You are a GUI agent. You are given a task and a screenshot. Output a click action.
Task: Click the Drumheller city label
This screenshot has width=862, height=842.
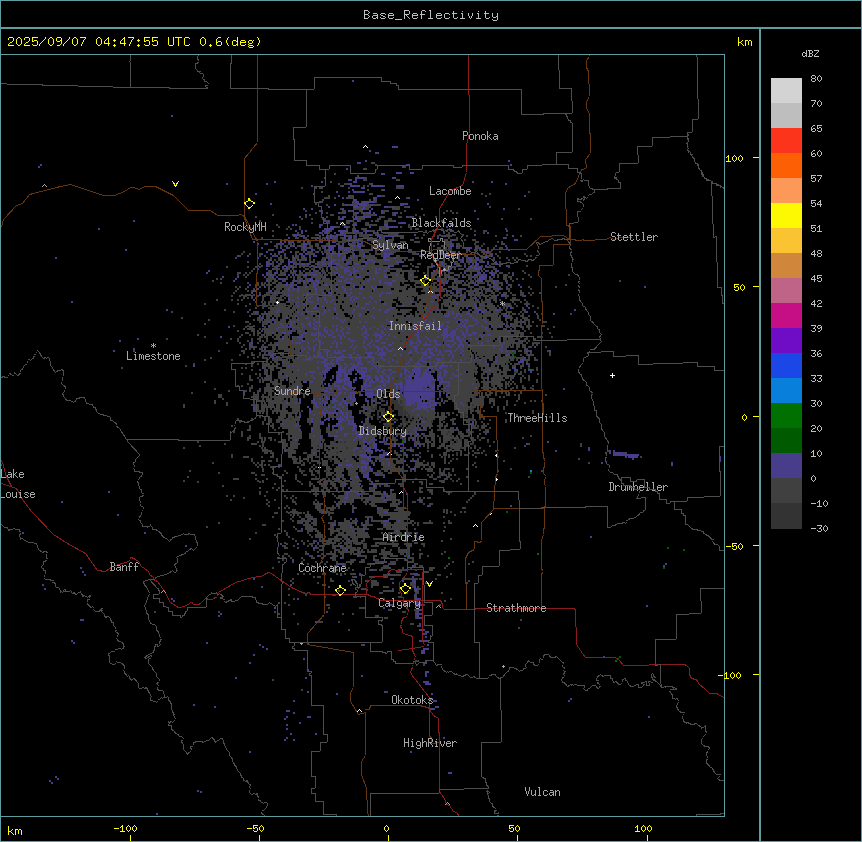pyautogui.click(x=638, y=487)
